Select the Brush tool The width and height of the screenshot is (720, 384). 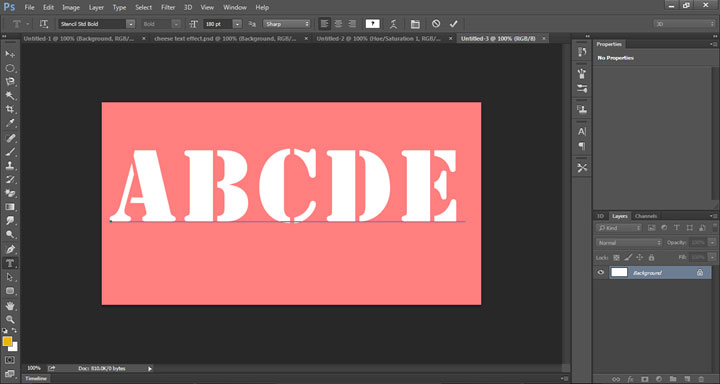coord(10,152)
